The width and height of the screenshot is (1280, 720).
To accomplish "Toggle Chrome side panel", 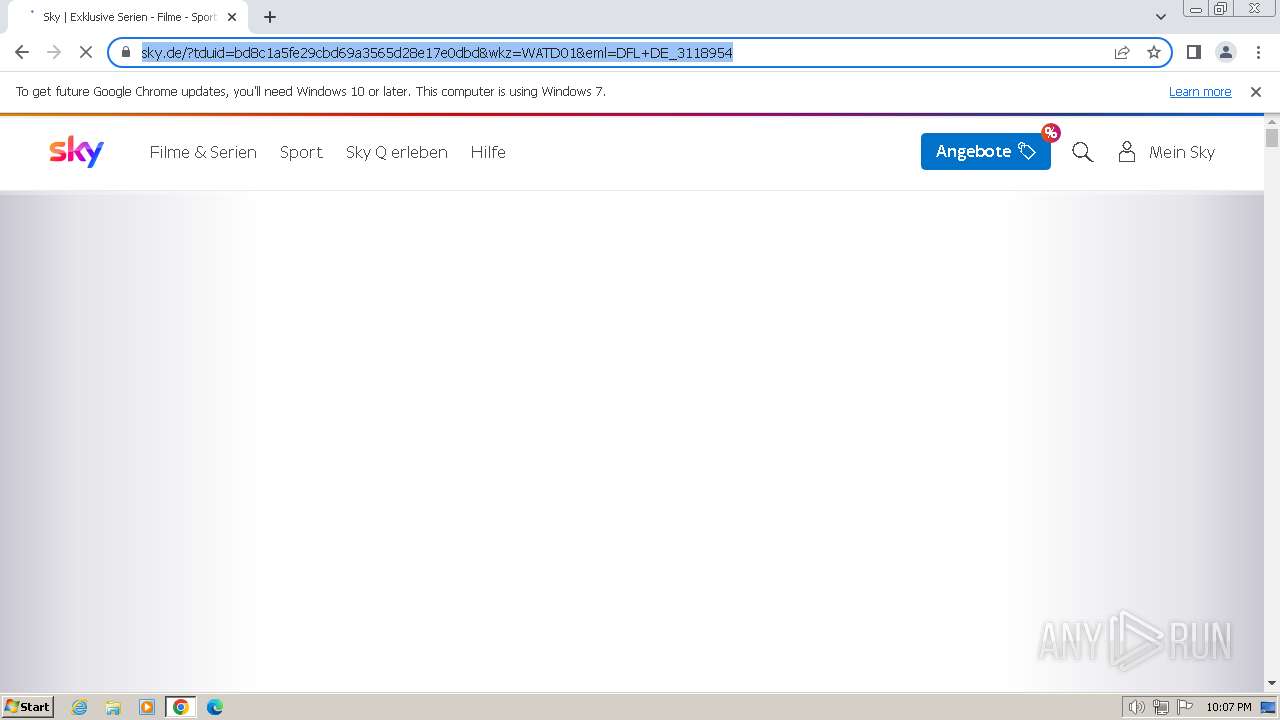I will coord(1193,52).
